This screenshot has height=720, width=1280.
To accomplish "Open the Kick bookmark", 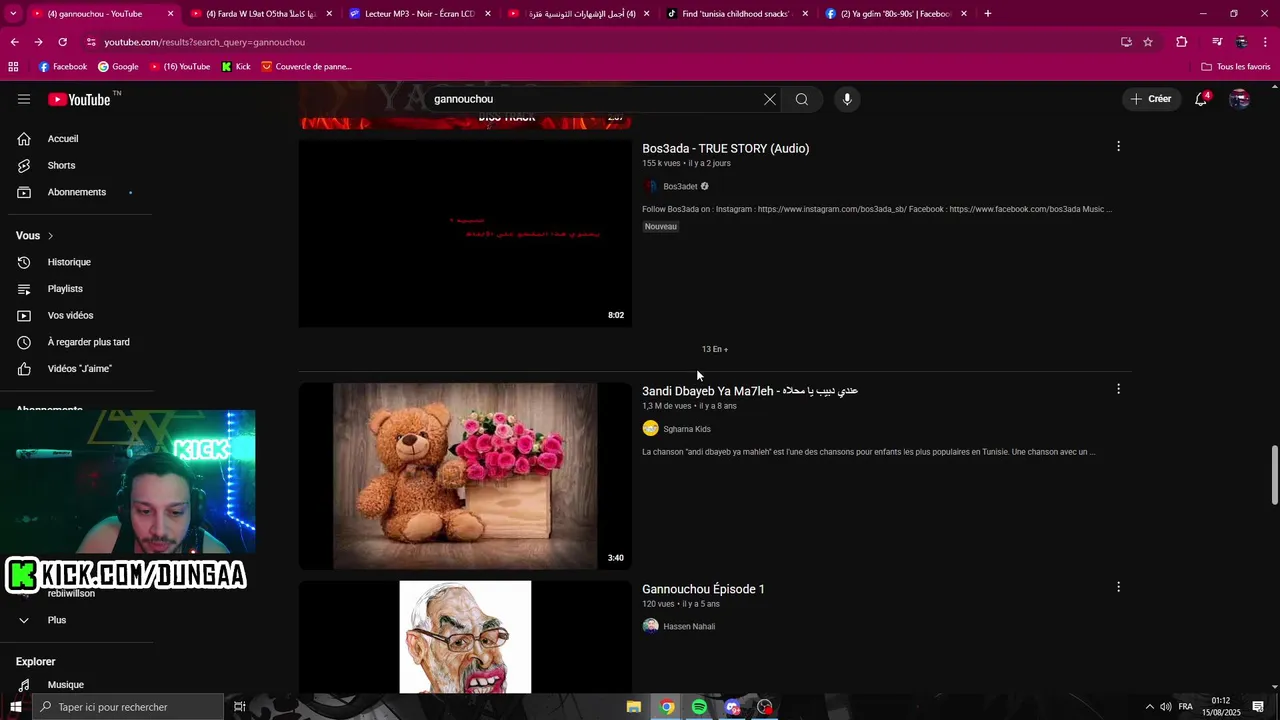I will (x=236, y=67).
